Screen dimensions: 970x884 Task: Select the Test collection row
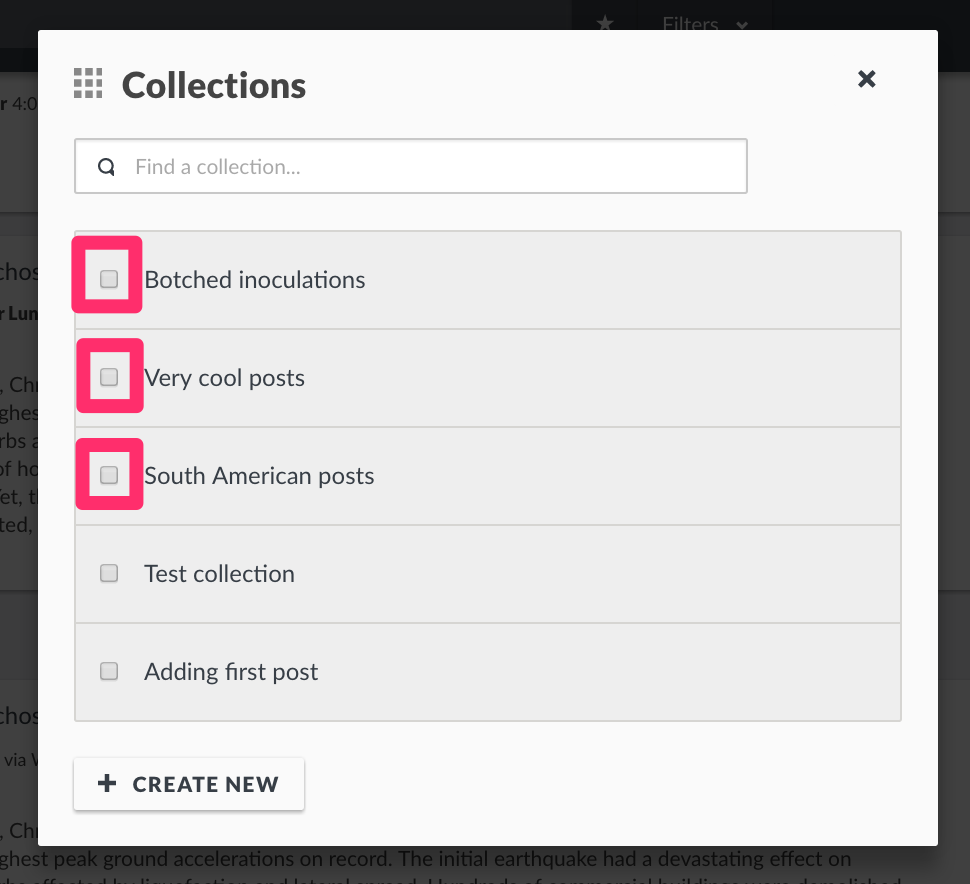(x=487, y=574)
